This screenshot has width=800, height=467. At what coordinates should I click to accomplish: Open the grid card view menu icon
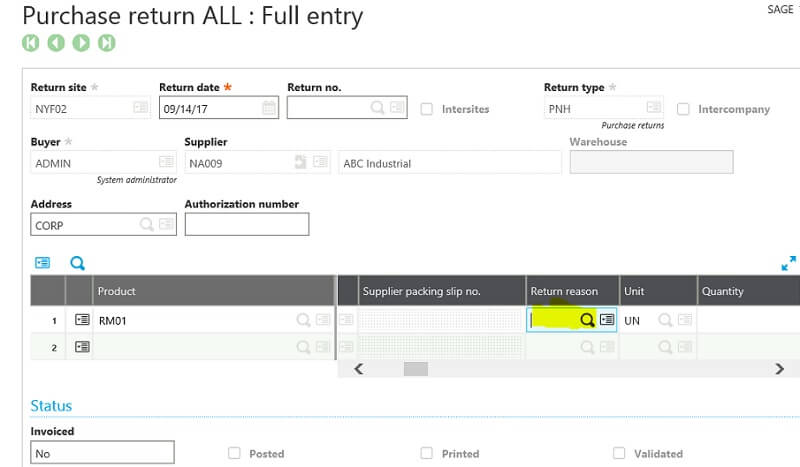(42, 264)
